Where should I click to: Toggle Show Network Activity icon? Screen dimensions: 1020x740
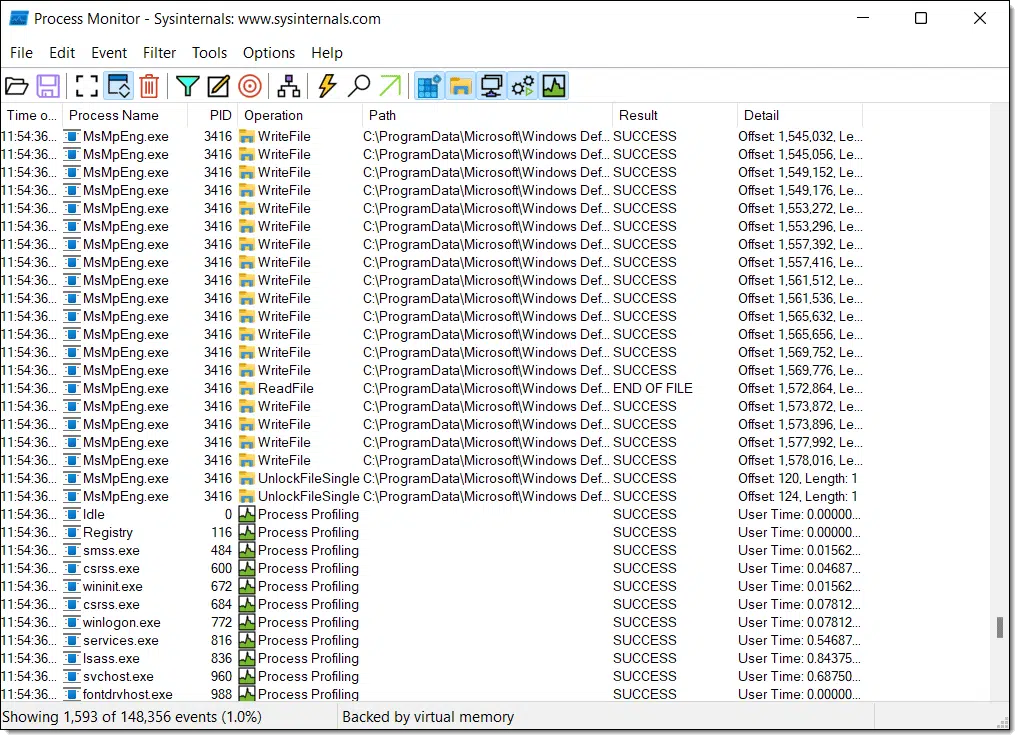tap(492, 86)
